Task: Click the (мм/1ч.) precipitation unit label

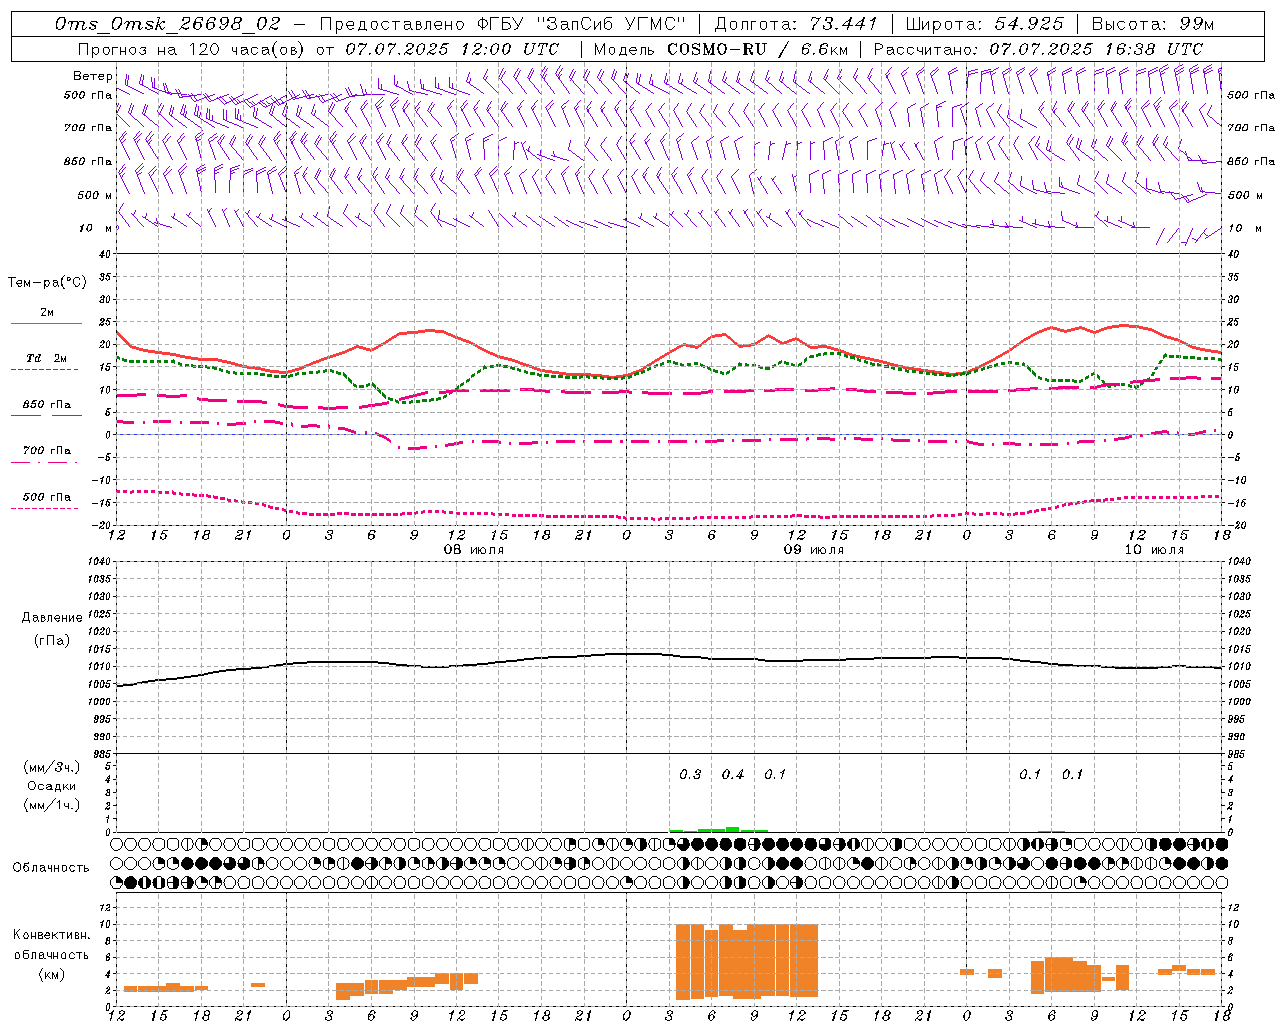Action: (52, 805)
